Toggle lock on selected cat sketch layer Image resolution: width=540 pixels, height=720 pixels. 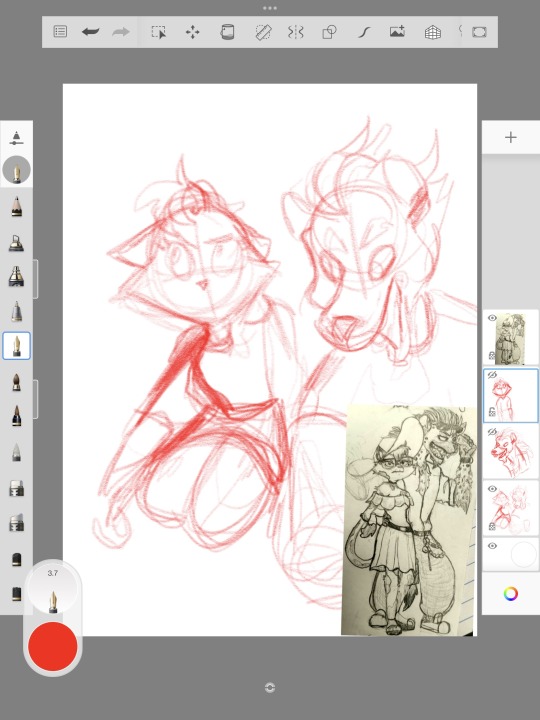click(492, 412)
